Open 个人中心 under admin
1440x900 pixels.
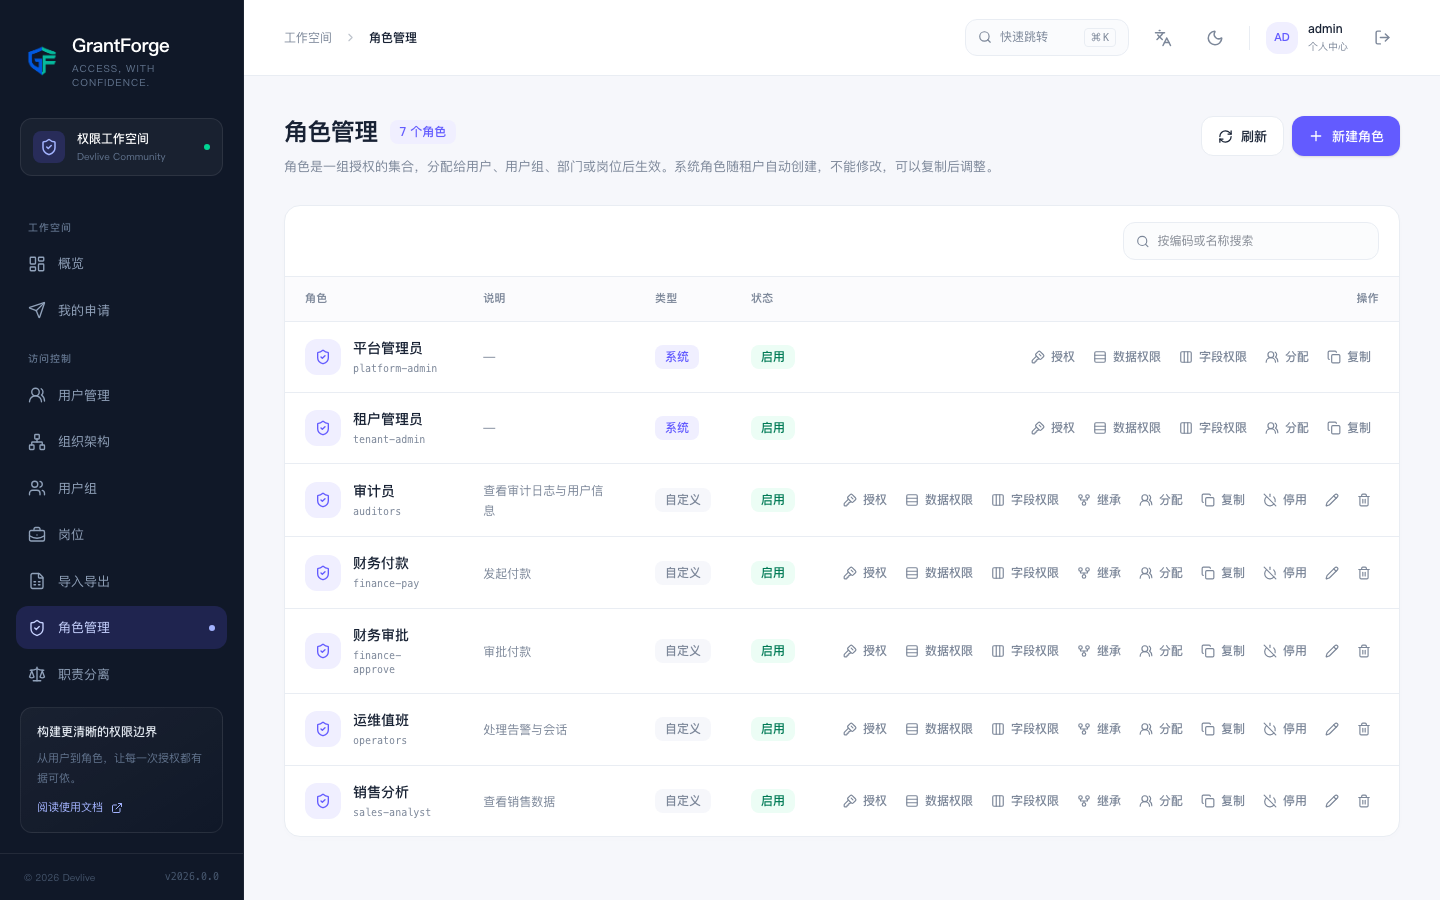[x=1328, y=47]
